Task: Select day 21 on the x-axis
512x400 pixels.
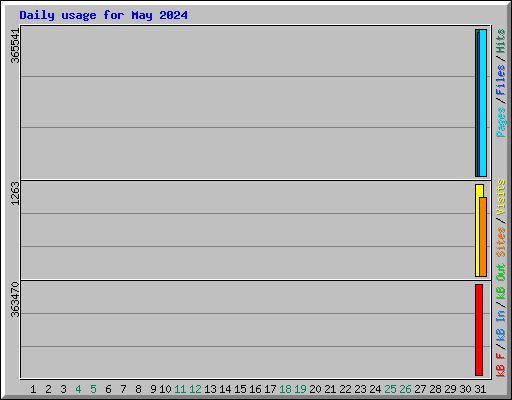Action: pos(330,389)
